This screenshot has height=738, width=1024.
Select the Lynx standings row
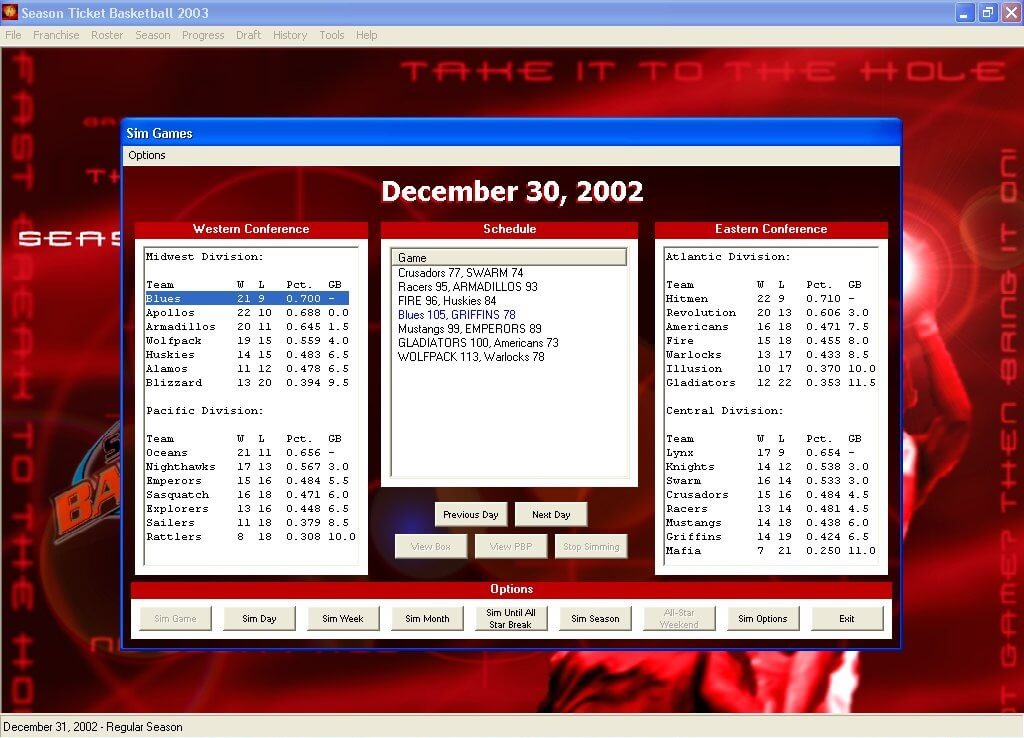pos(771,453)
